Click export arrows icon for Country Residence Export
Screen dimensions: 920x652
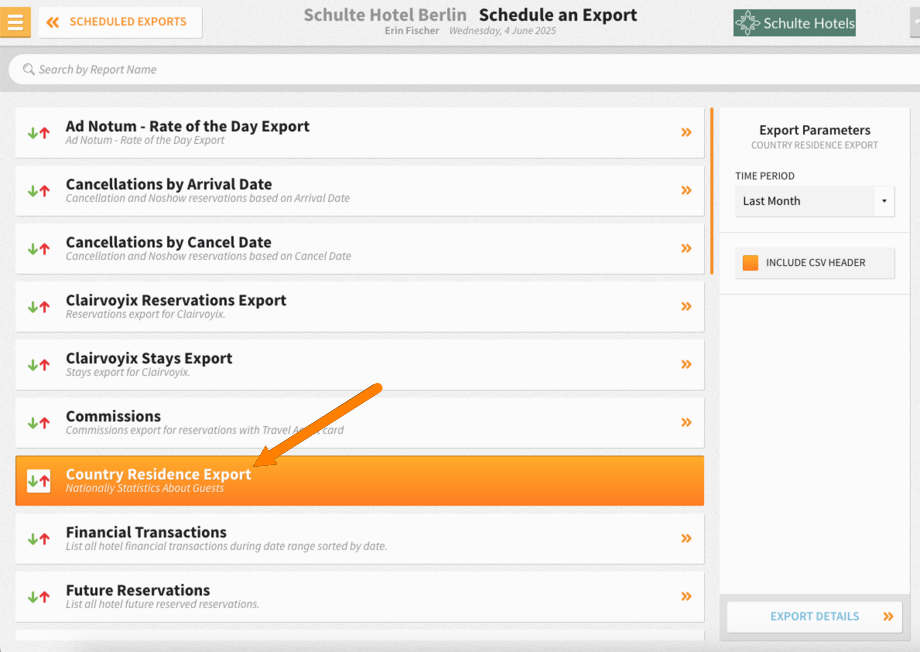click(39, 481)
